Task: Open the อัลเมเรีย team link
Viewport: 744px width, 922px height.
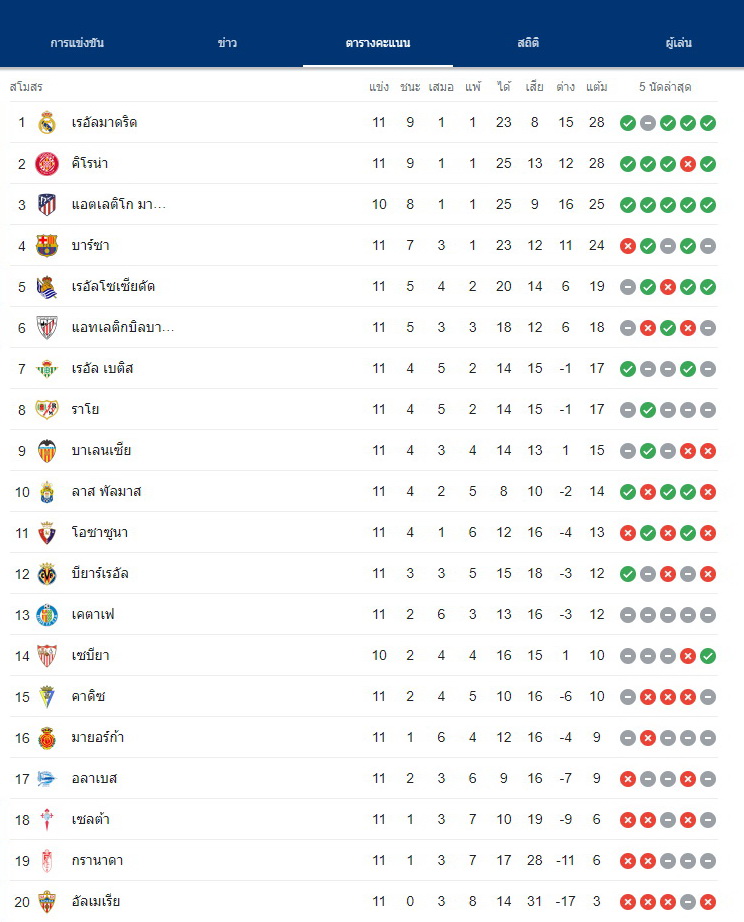Action: (96, 901)
